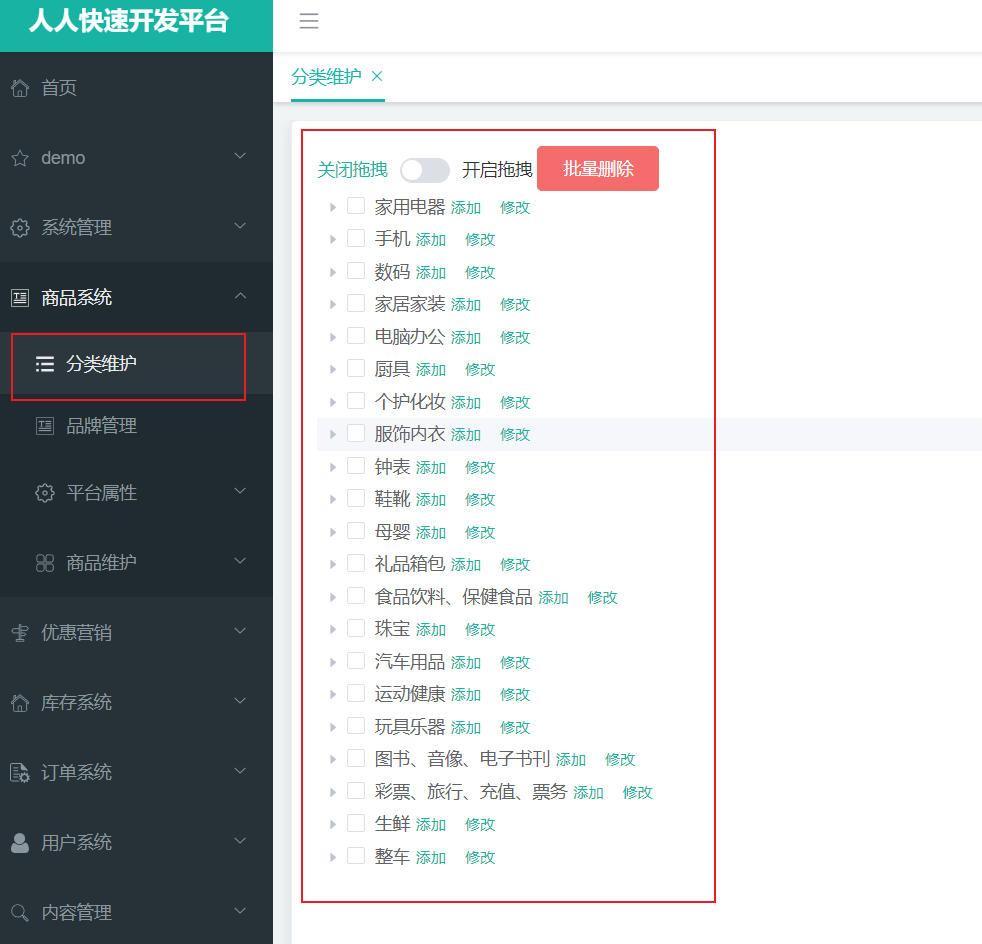Click 添加 next to 家用电器
982x944 pixels.
click(x=466, y=207)
